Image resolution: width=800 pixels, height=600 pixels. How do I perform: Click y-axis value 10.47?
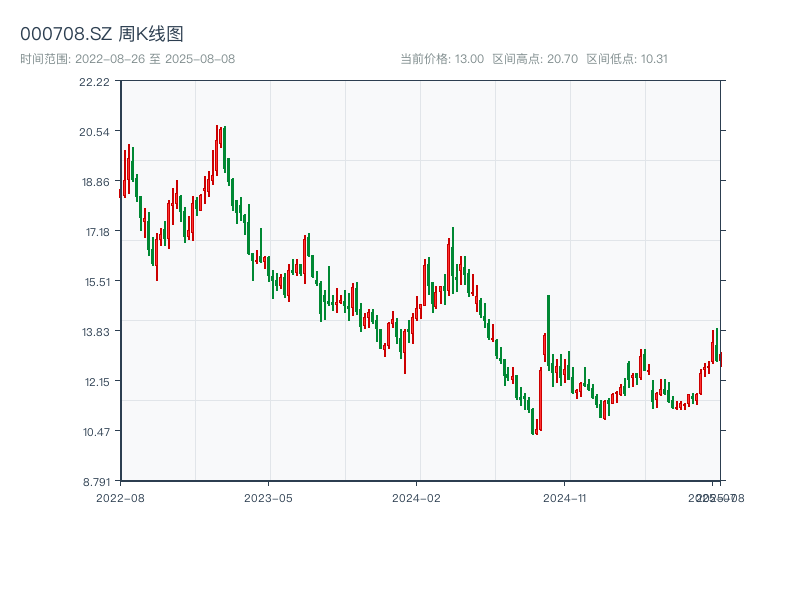coord(96,432)
